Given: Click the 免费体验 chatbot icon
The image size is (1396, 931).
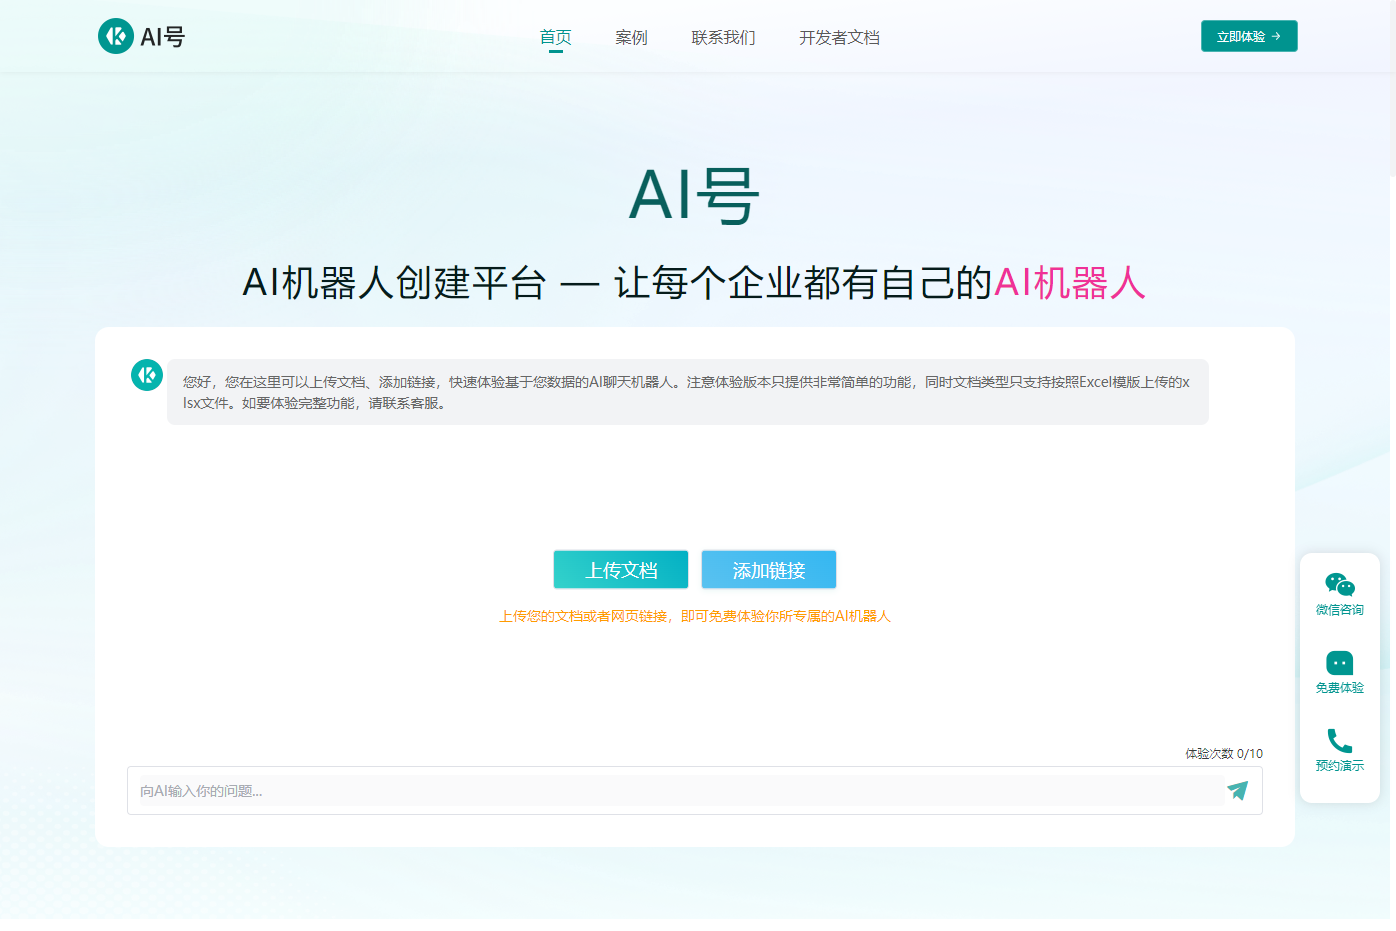Looking at the screenshot, I should pyautogui.click(x=1340, y=663).
